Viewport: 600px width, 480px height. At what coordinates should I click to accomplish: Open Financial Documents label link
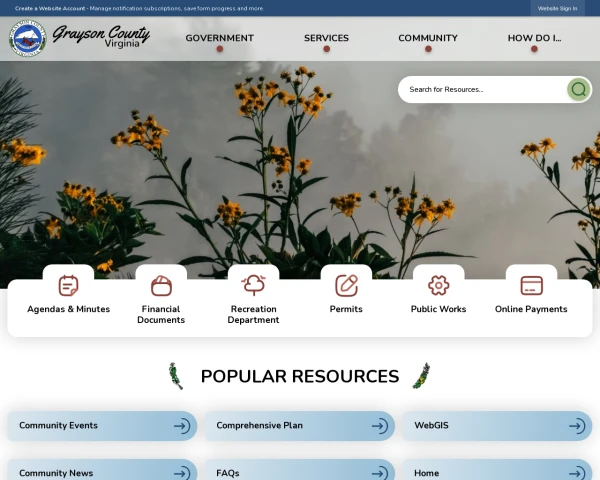[x=161, y=314]
